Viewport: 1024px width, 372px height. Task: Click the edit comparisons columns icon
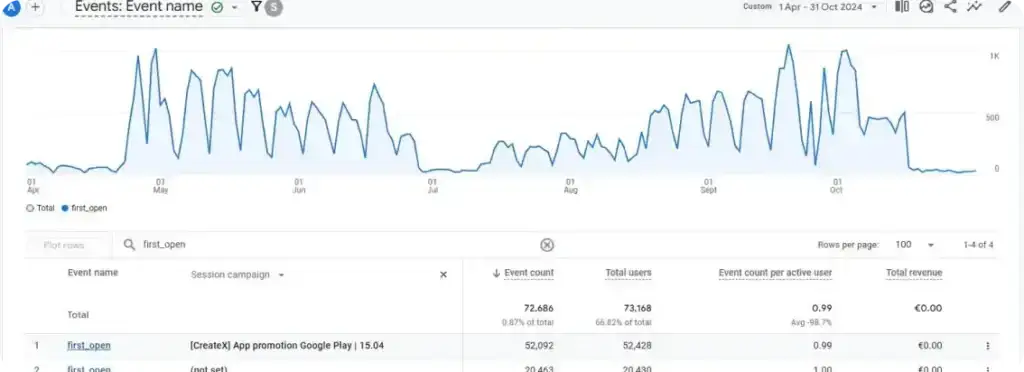[902, 7]
